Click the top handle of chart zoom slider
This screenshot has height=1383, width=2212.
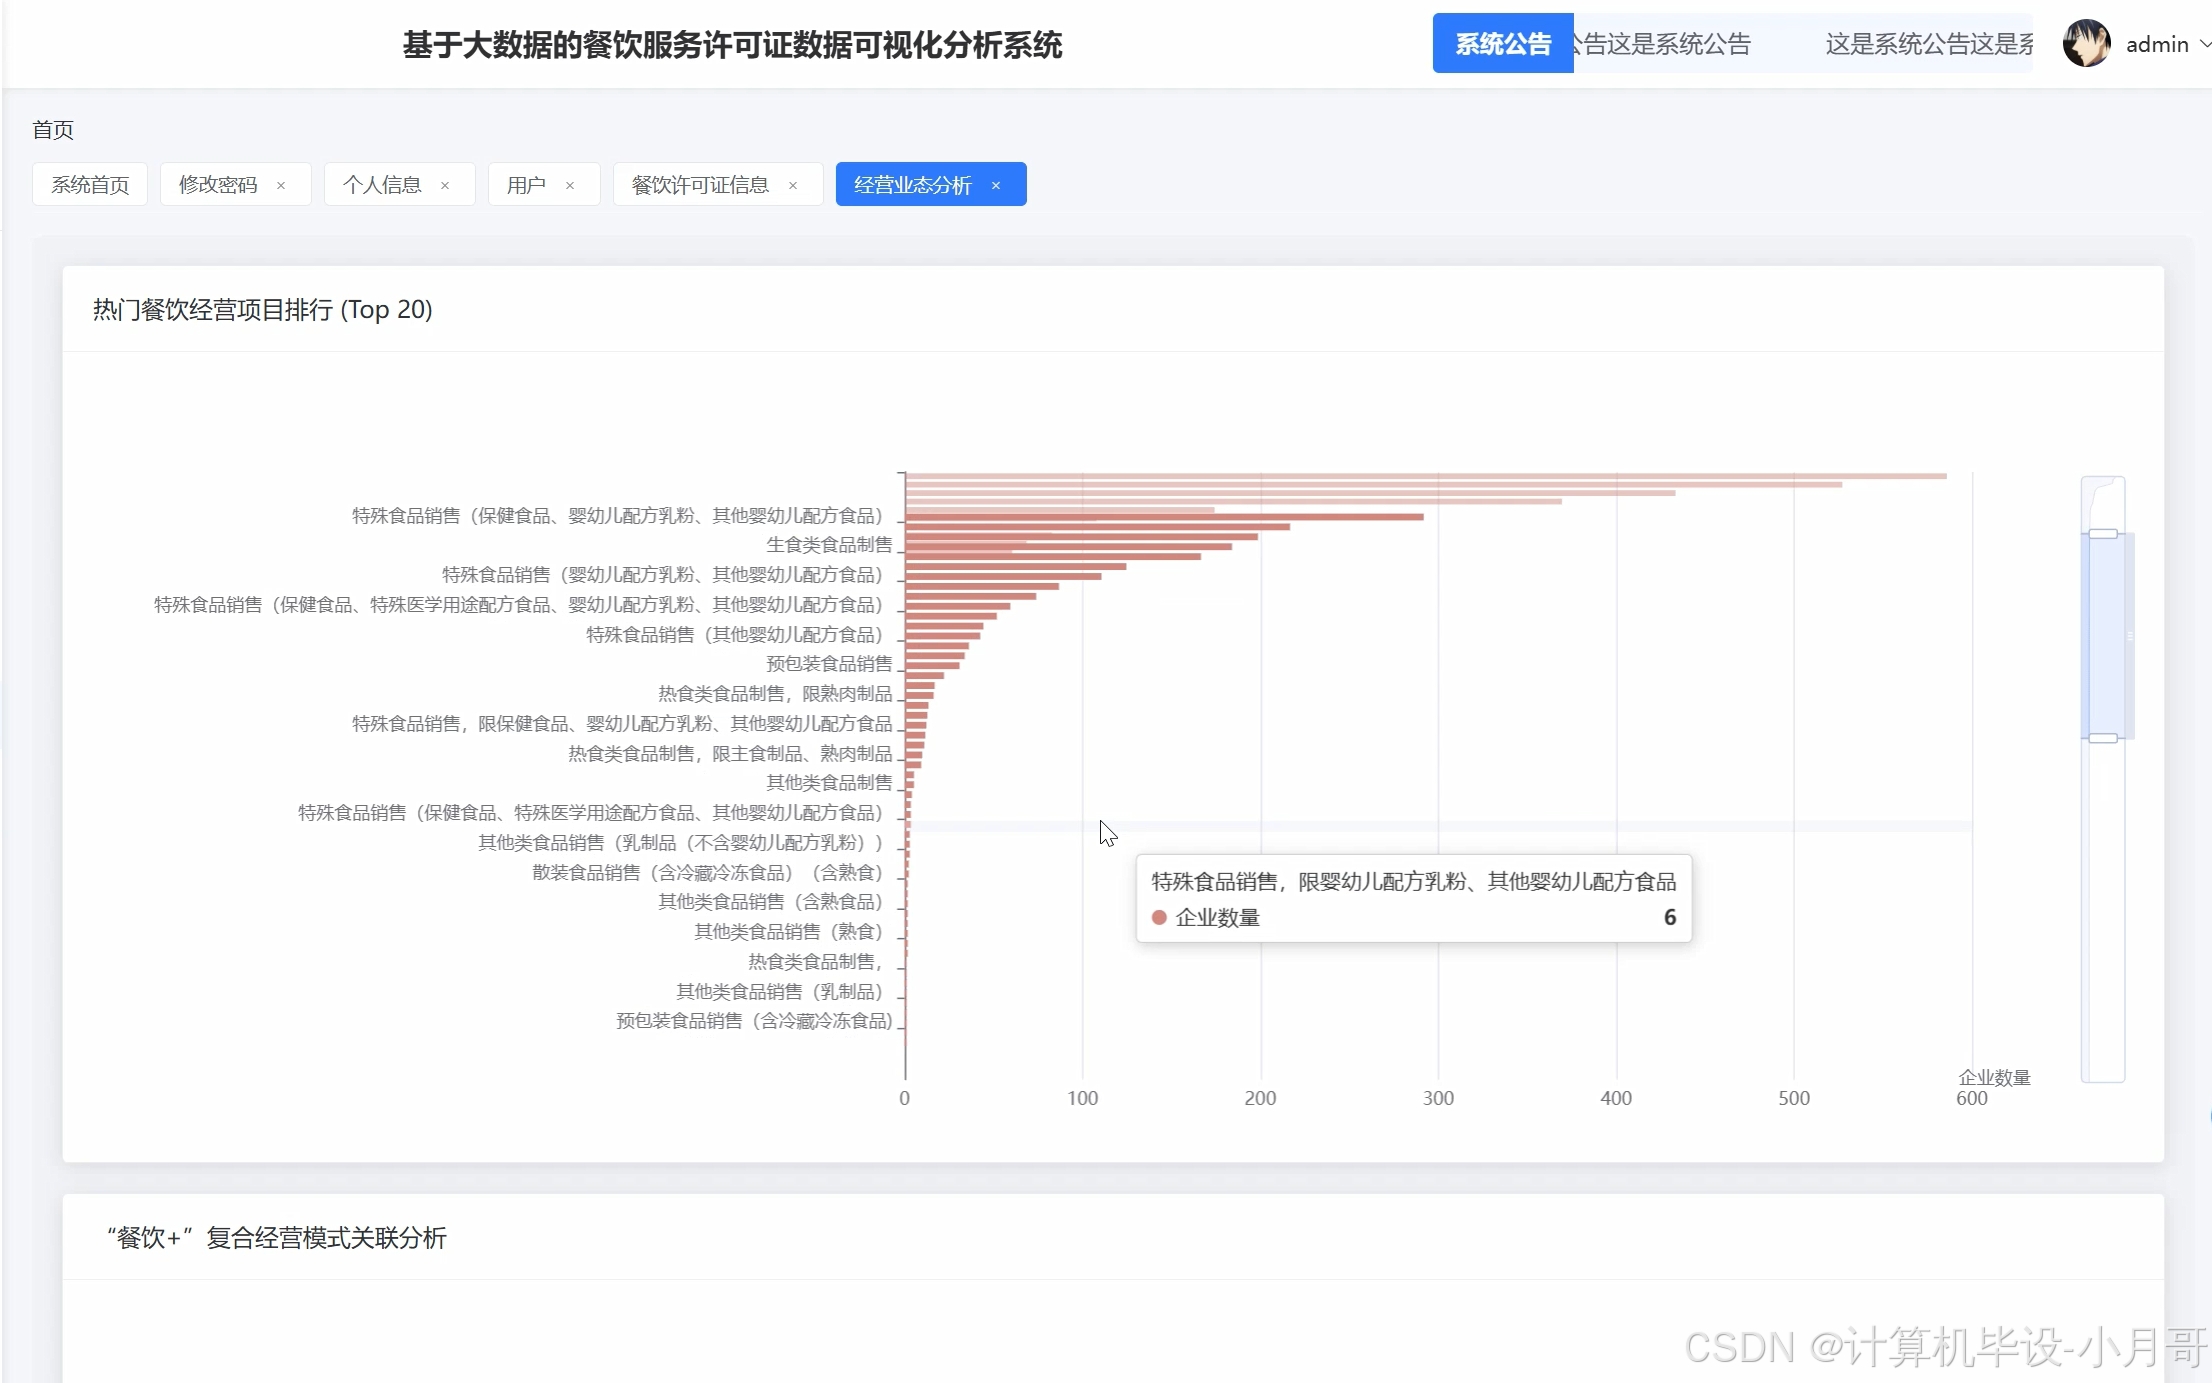coord(2103,533)
